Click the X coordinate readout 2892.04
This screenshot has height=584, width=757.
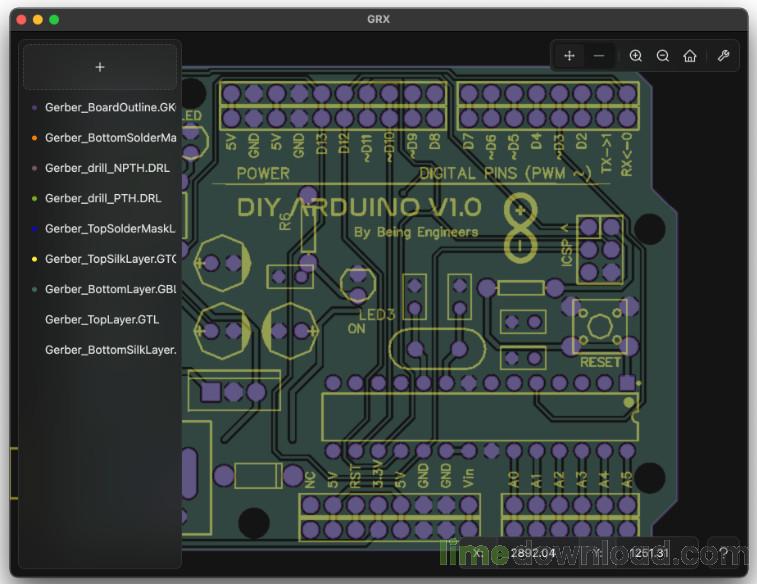tap(533, 553)
